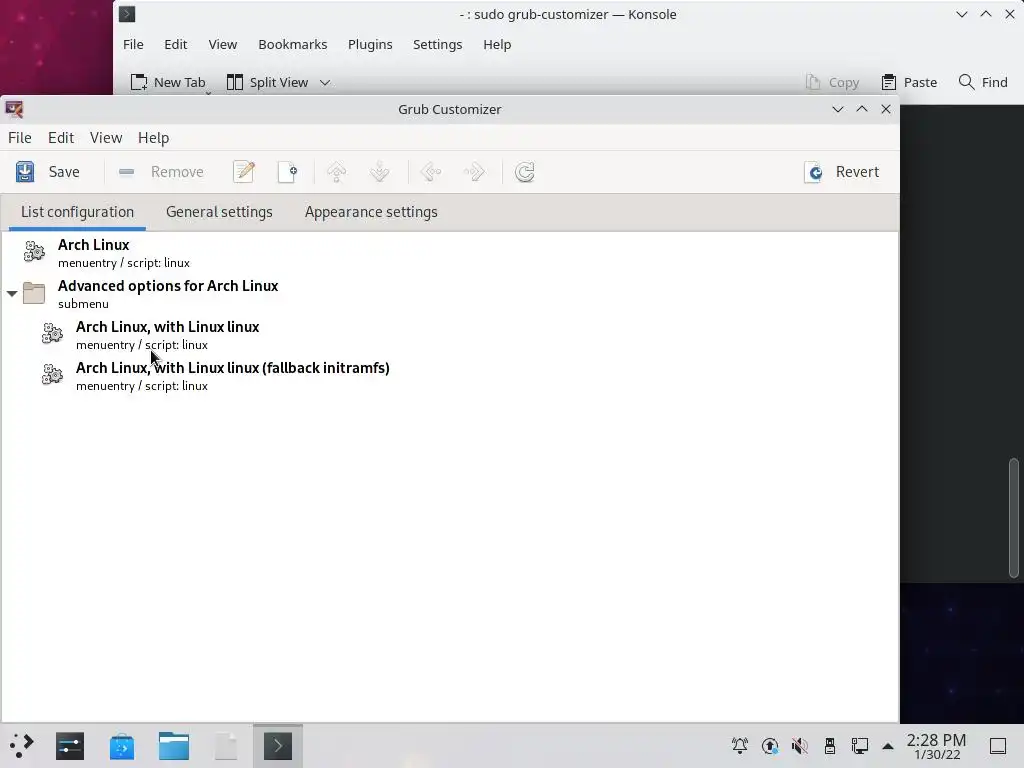Open the General settings tab
Viewport: 1024px width, 768px height.
[219, 212]
